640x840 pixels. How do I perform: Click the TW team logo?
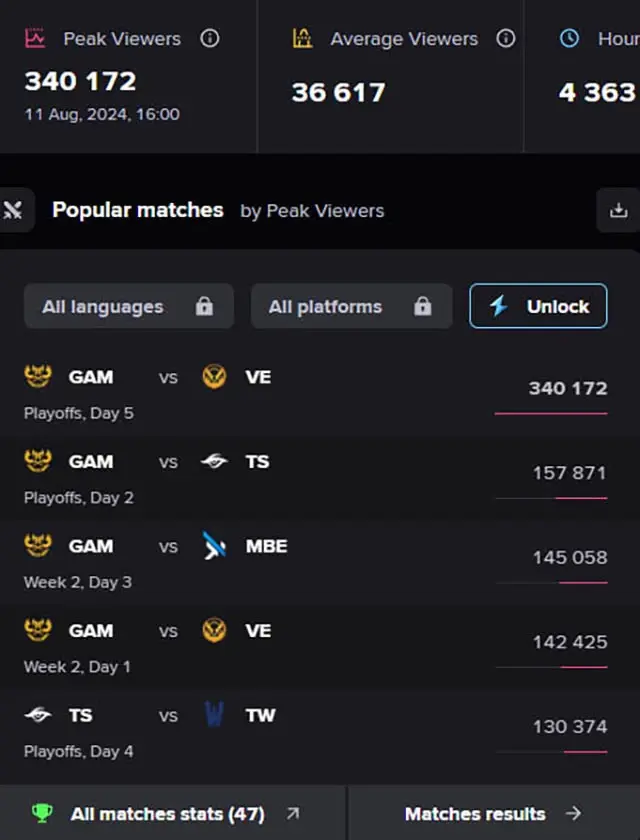coord(214,715)
